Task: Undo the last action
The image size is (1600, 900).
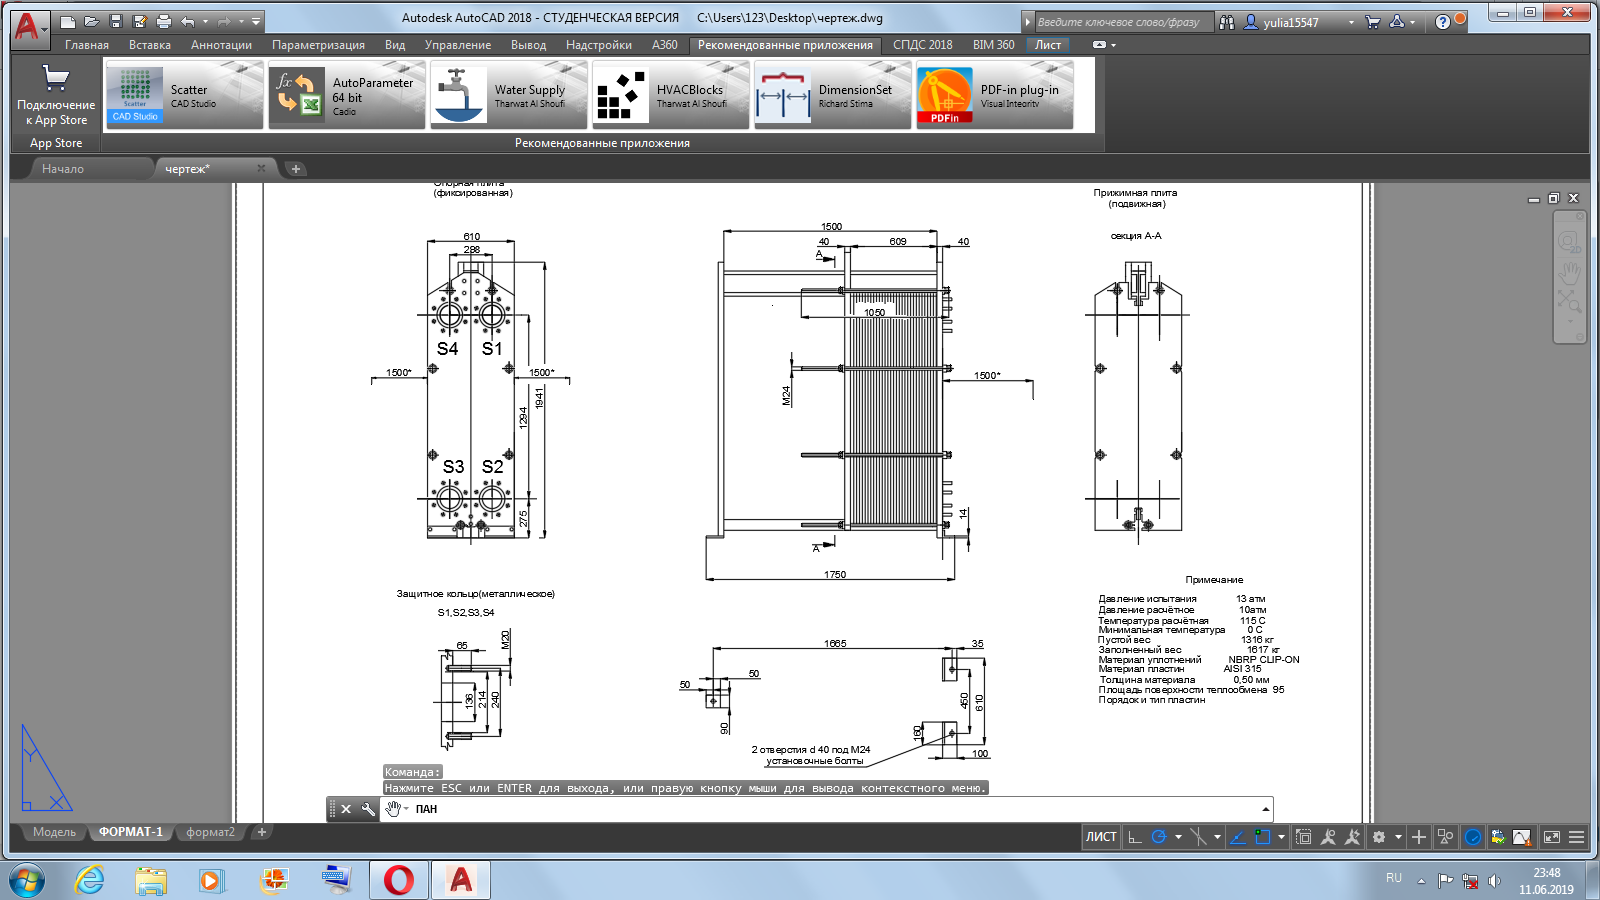Action: point(188,21)
